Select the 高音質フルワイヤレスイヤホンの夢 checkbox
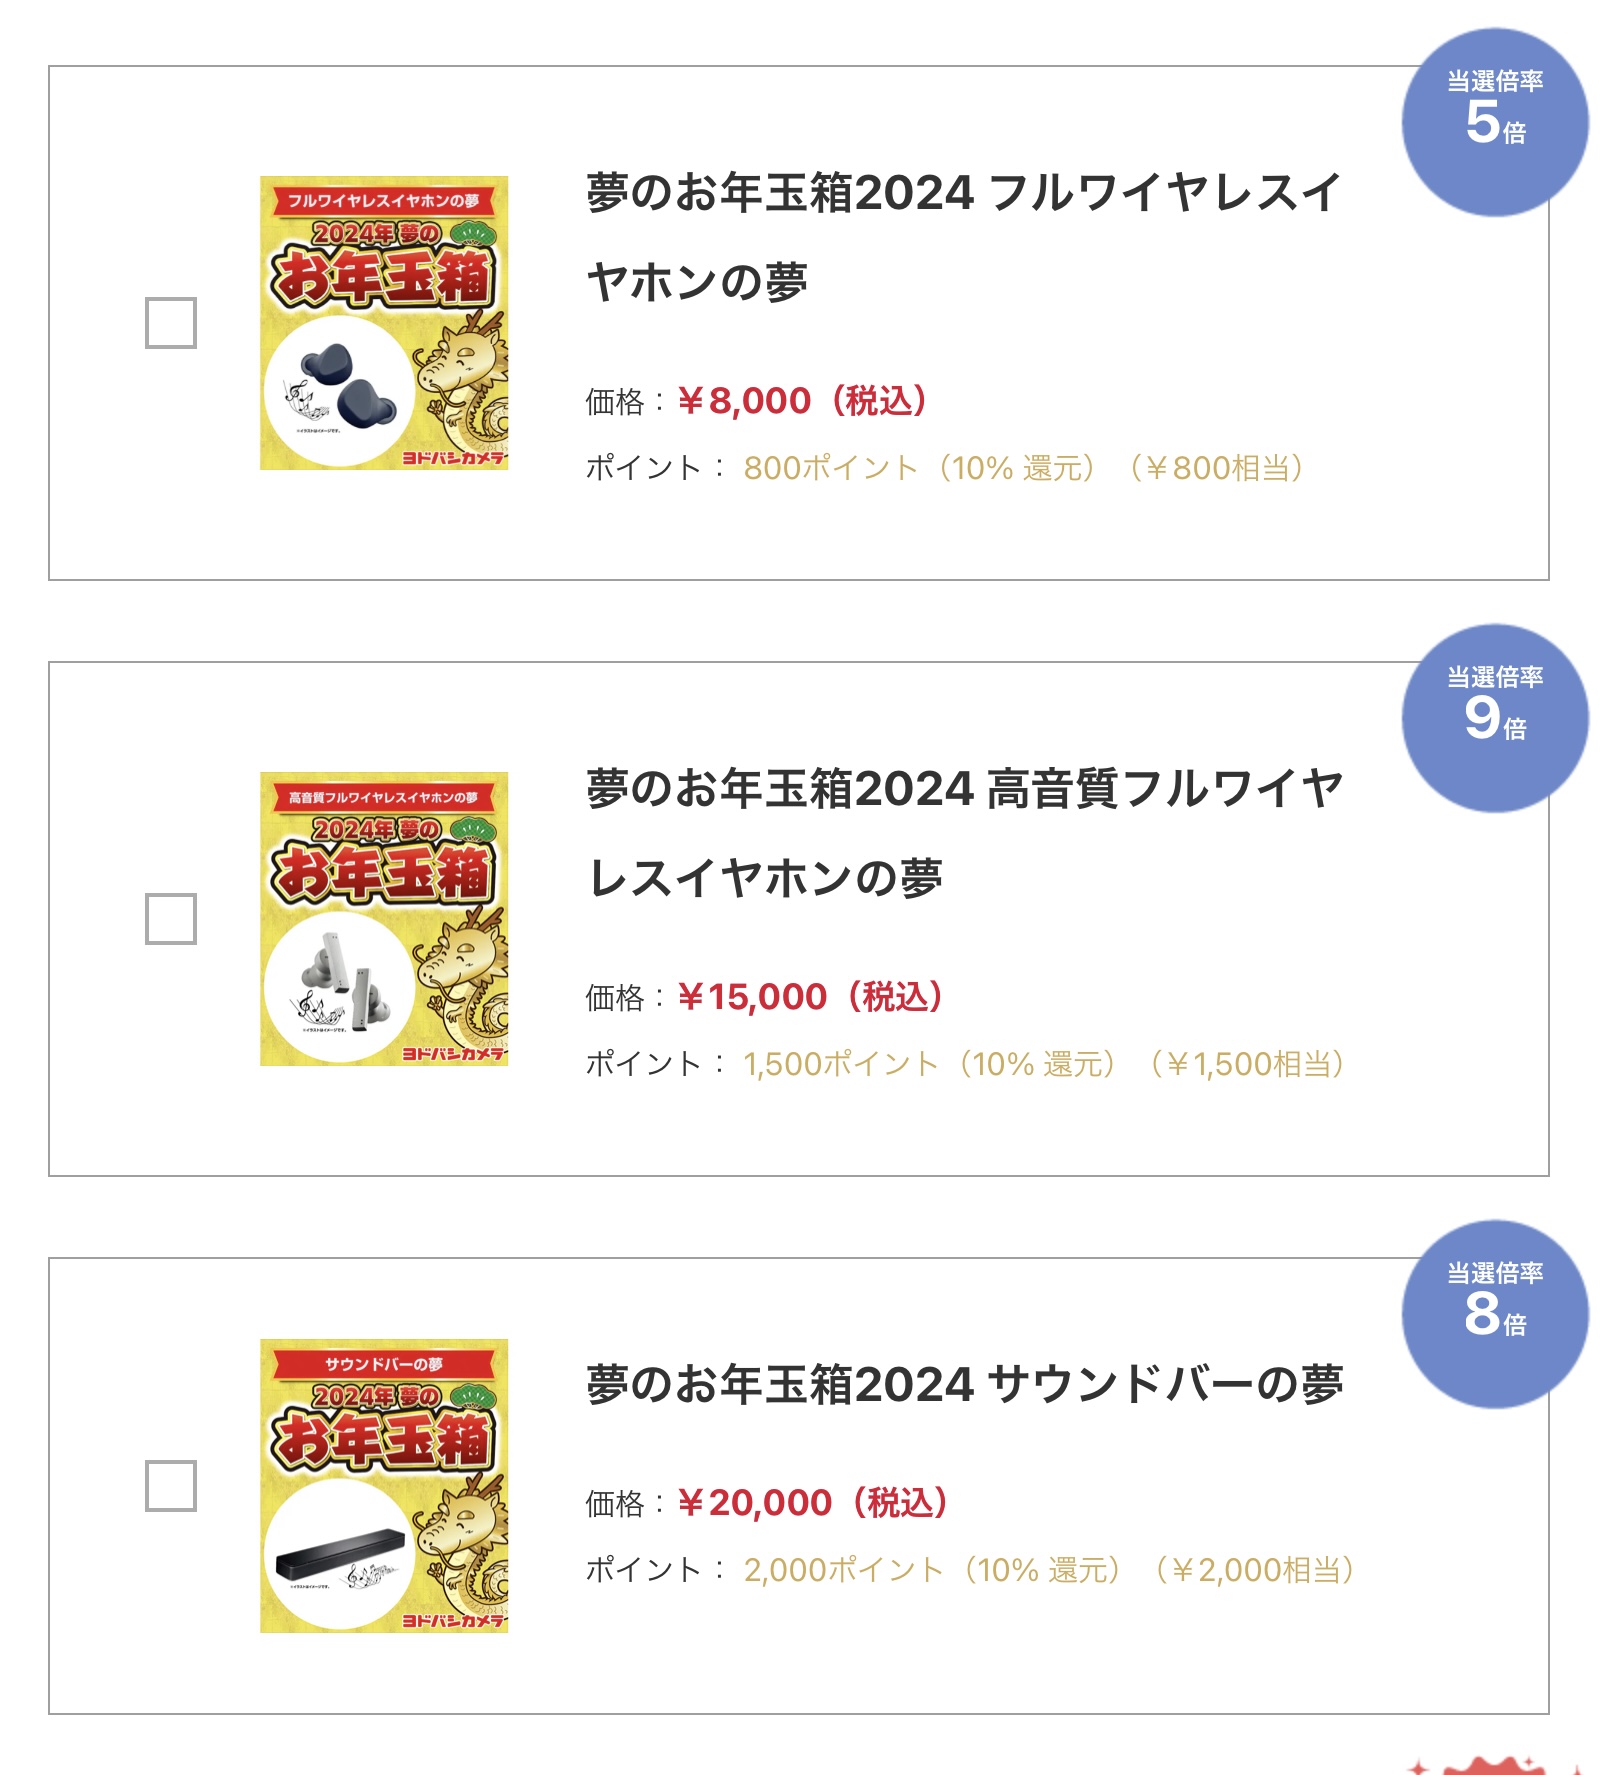 click(171, 919)
